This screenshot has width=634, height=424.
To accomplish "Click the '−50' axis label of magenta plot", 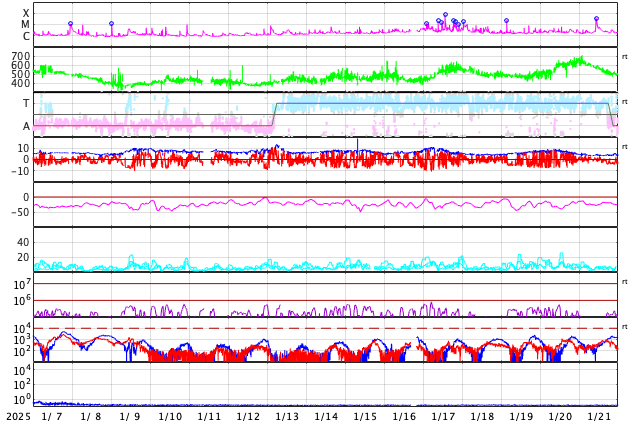I will [x=21, y=212].
